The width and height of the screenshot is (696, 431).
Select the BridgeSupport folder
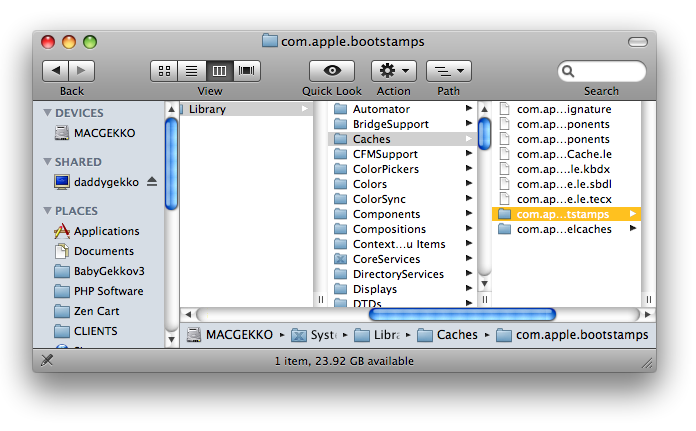tap(403, 124)
